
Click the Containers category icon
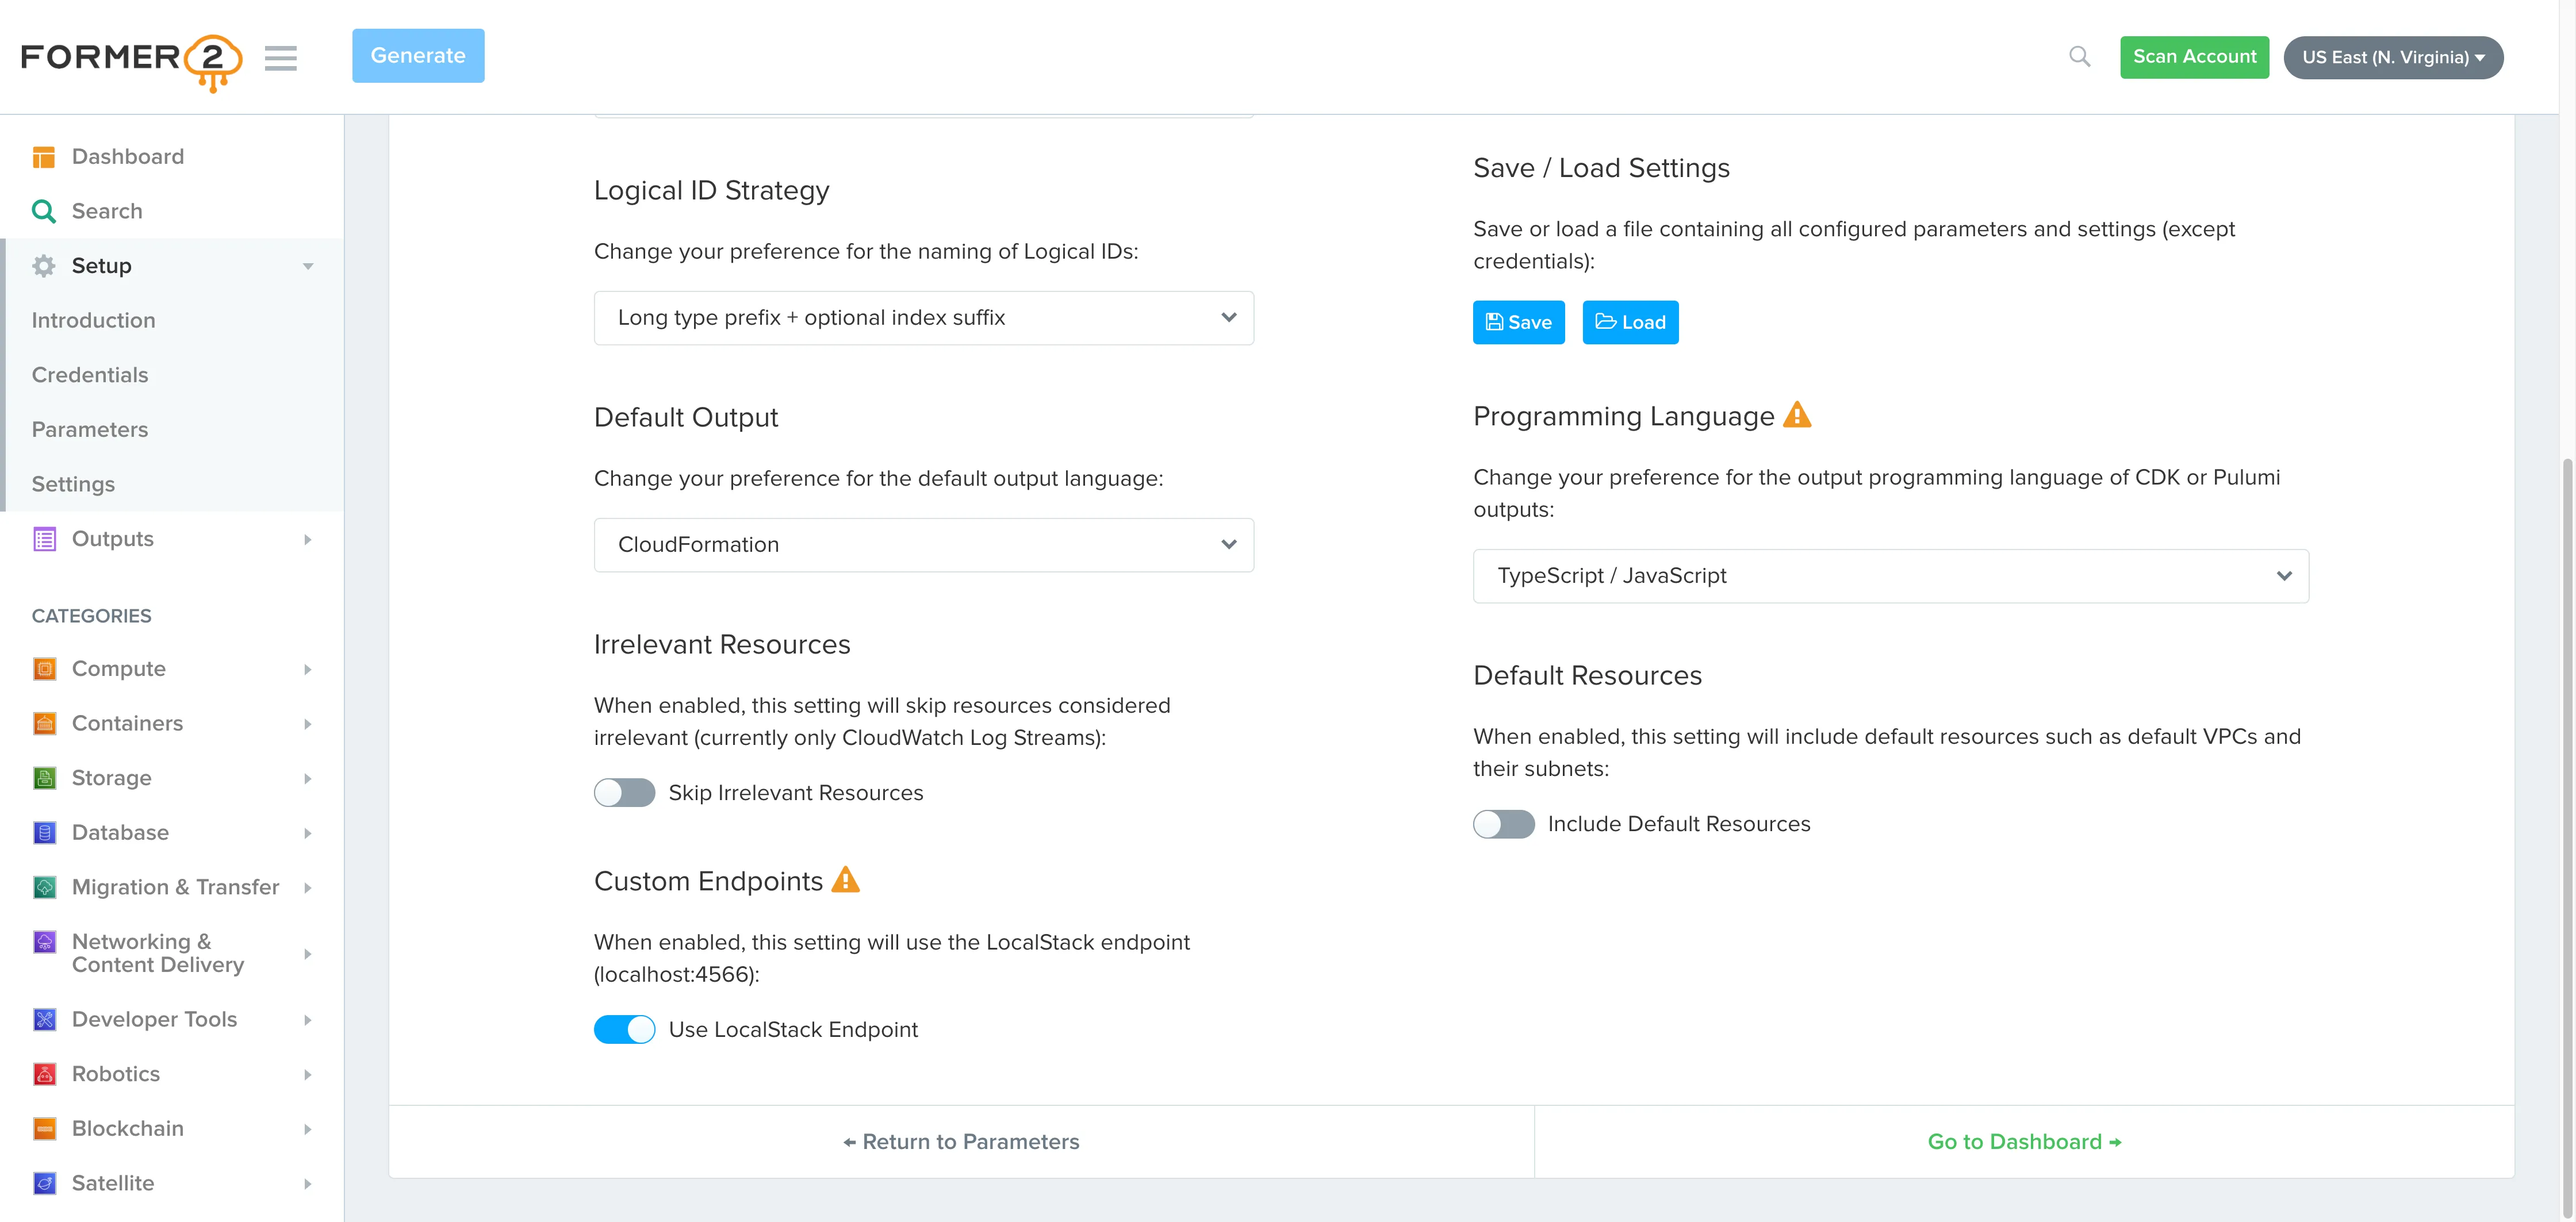[44, 723]
